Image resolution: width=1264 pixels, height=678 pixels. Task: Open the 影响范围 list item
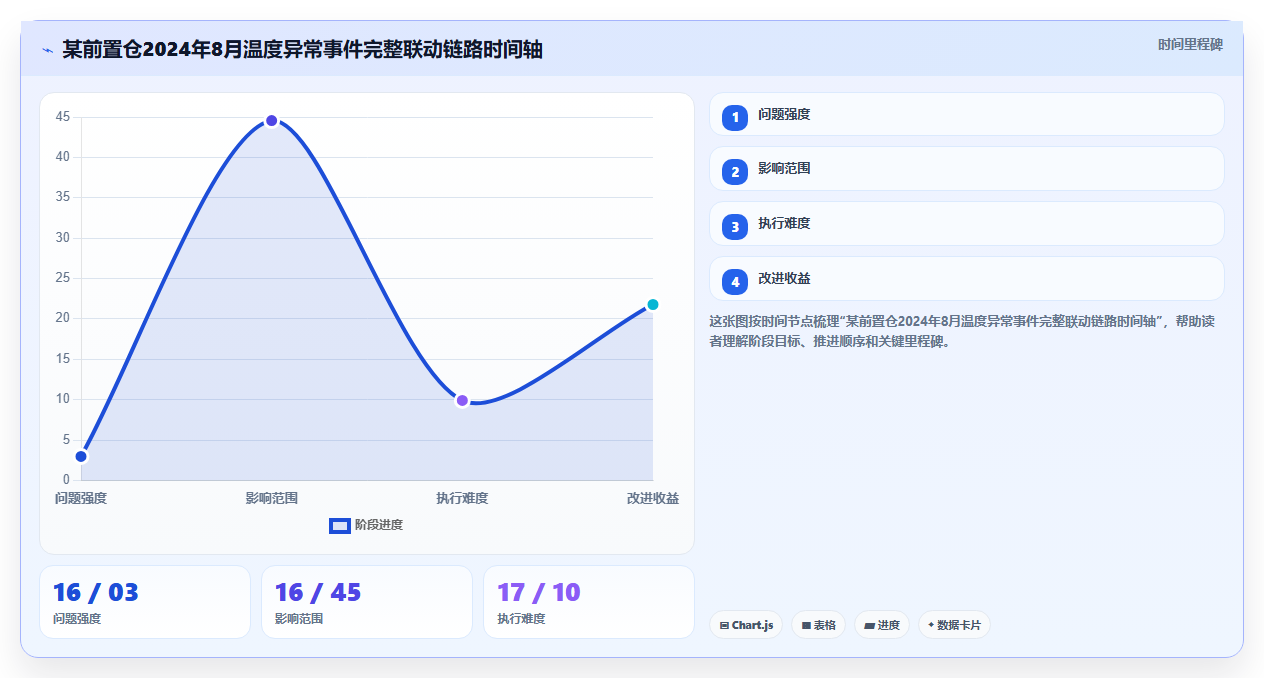pos(967,169)
